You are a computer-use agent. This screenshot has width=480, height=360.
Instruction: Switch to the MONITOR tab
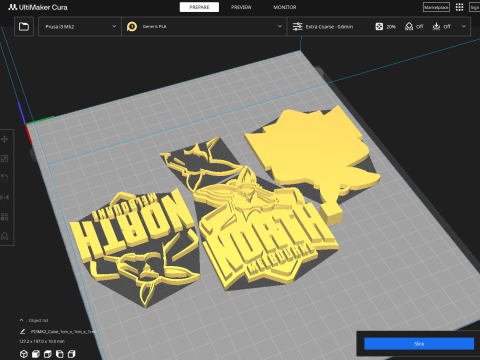pos(285,7)
